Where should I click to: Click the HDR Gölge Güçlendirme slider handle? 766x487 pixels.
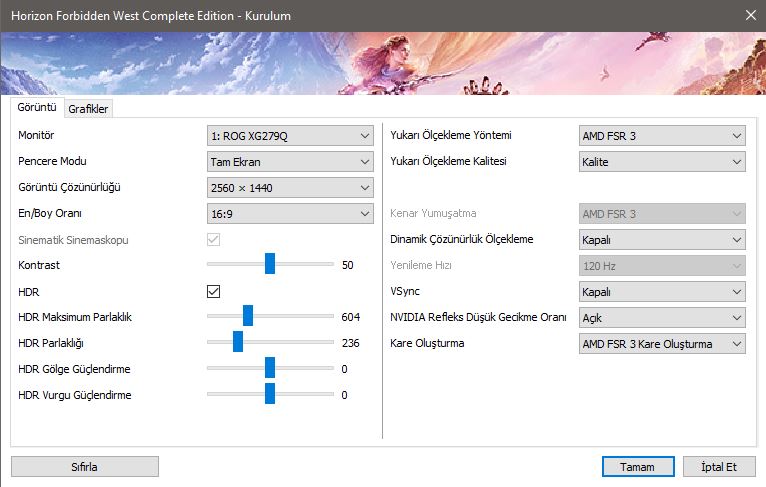(x=270, y=367)
